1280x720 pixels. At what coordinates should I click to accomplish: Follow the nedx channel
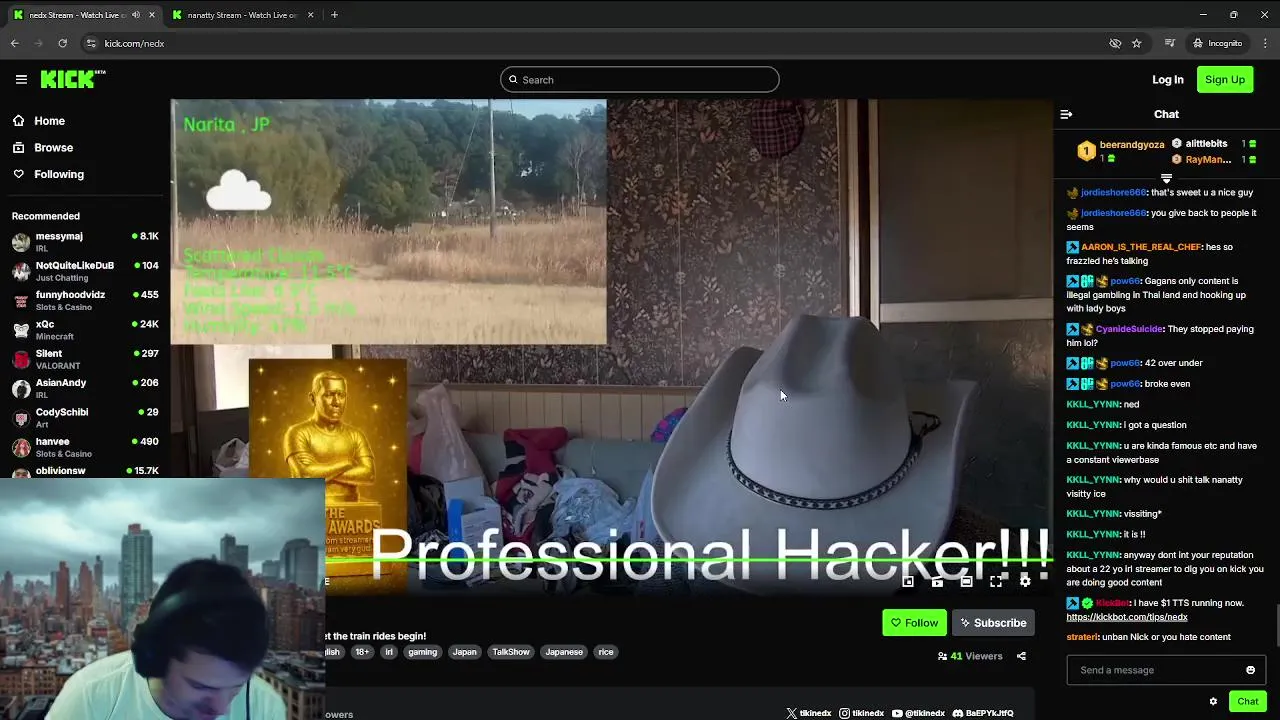[x=914, y=623]
